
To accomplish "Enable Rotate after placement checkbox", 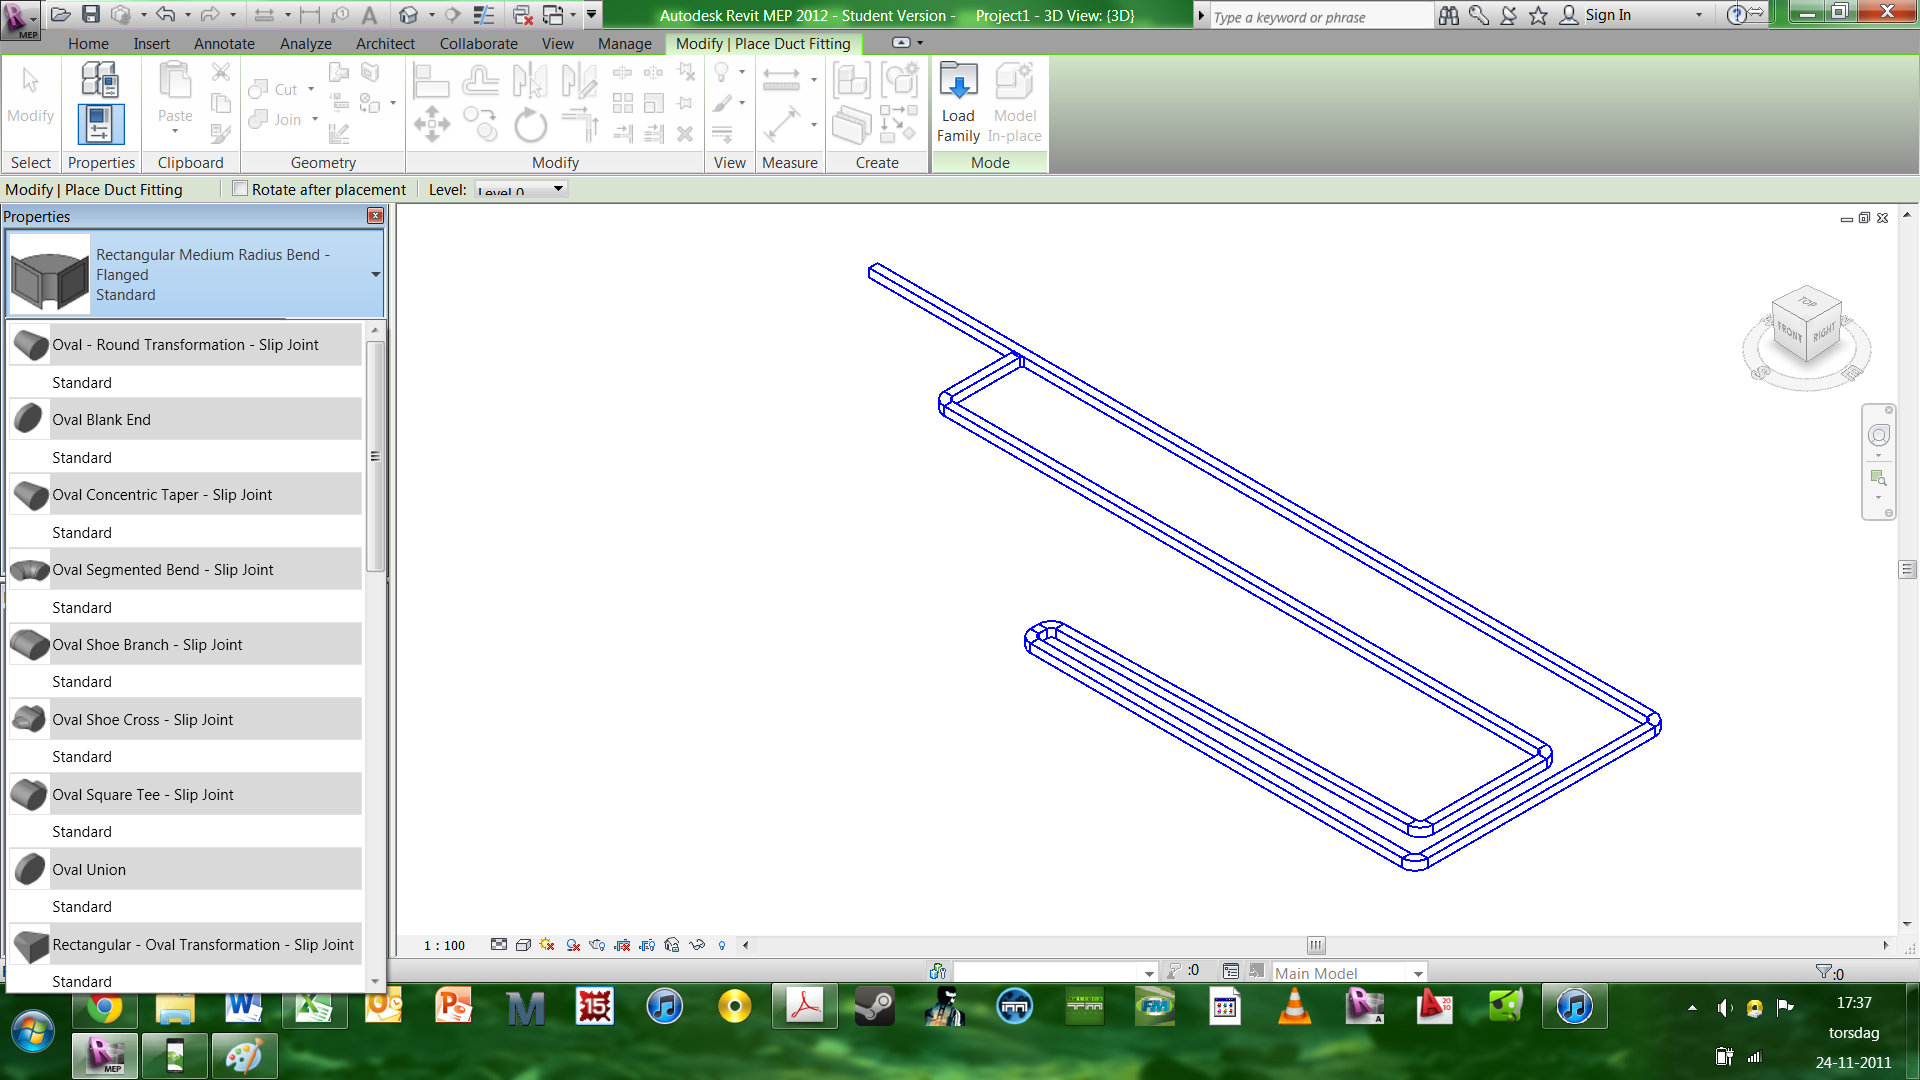I will 240,189.
